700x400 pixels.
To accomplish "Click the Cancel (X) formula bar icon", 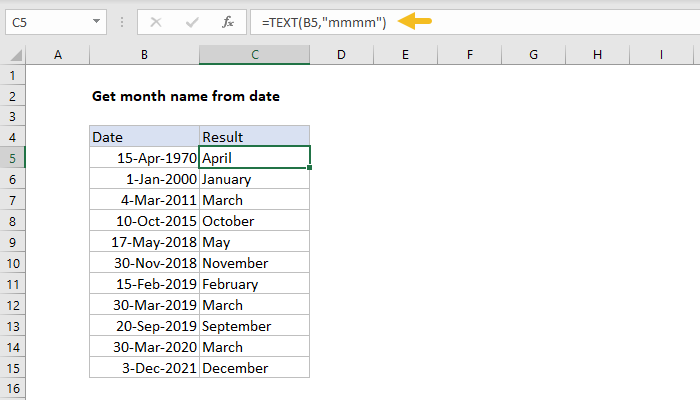I will pyautogui.click(x=154, y=21).
